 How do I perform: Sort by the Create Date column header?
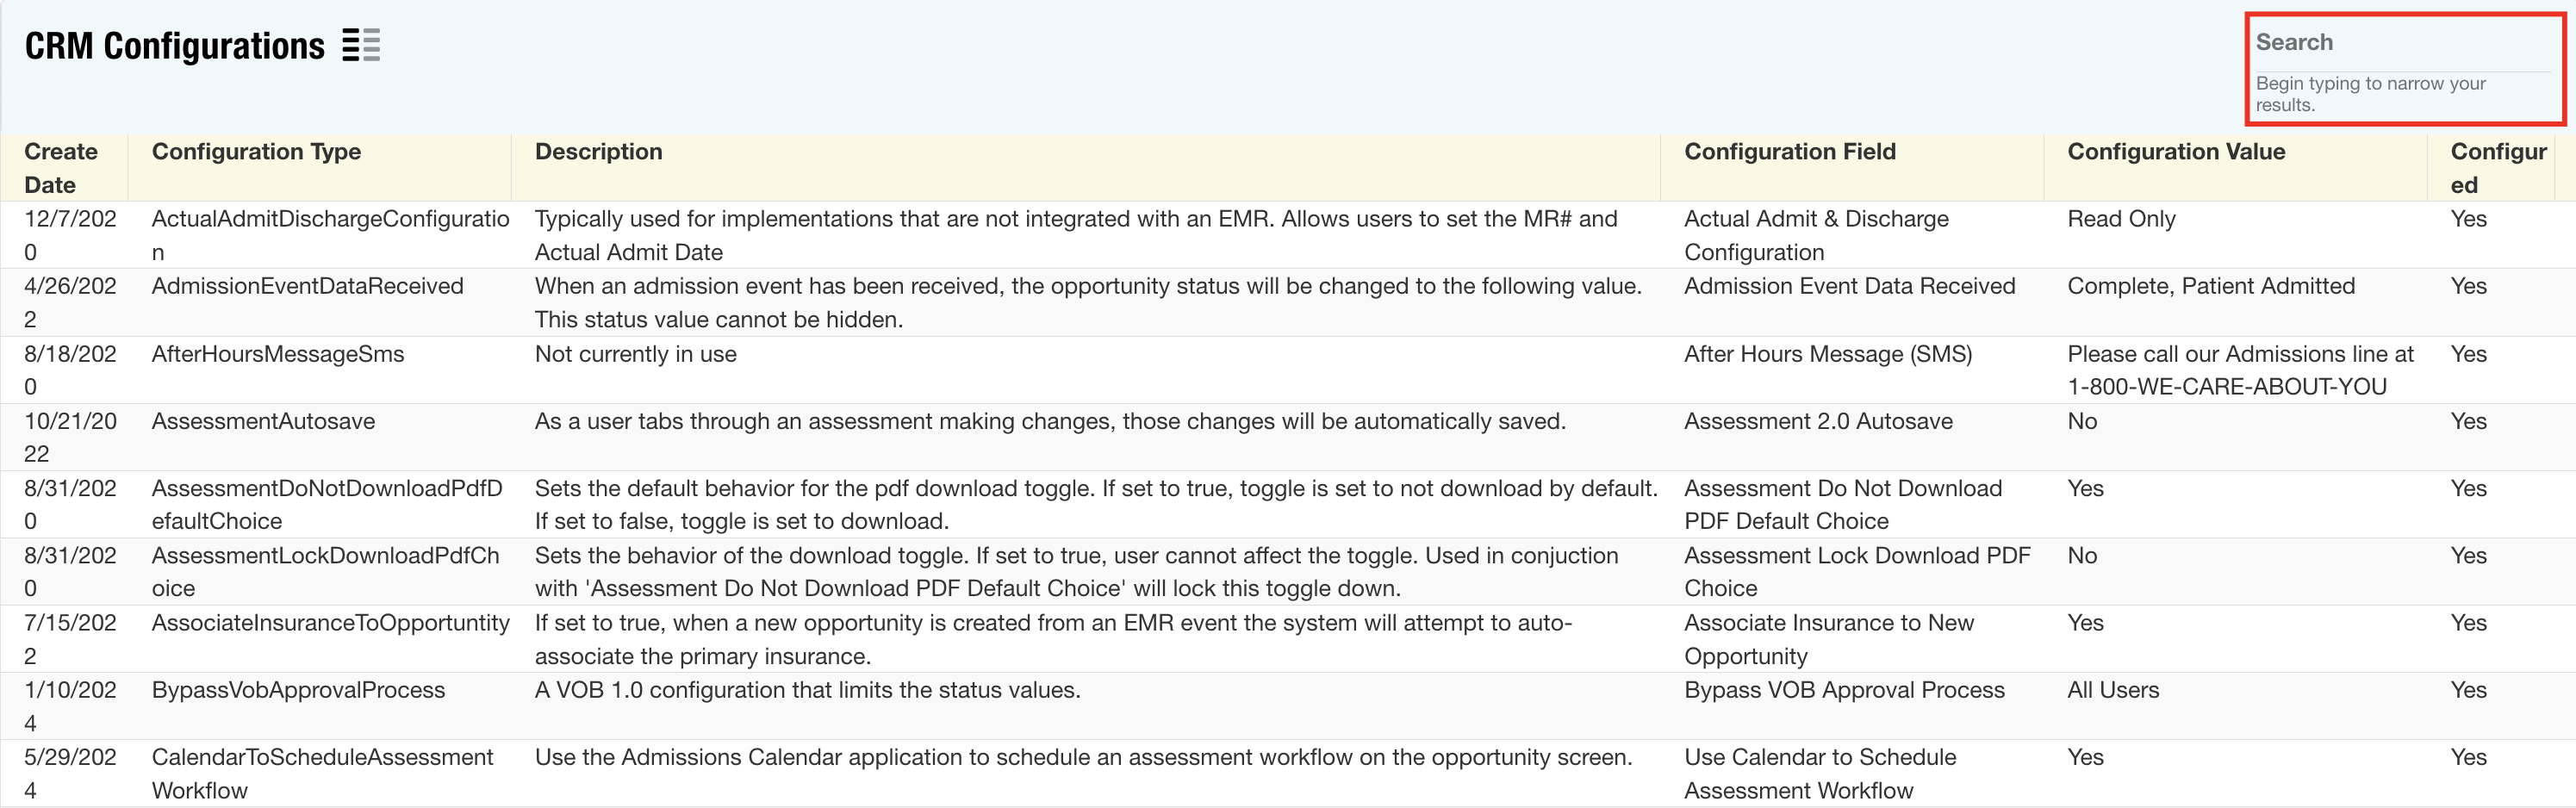click(x=62, y=168)
